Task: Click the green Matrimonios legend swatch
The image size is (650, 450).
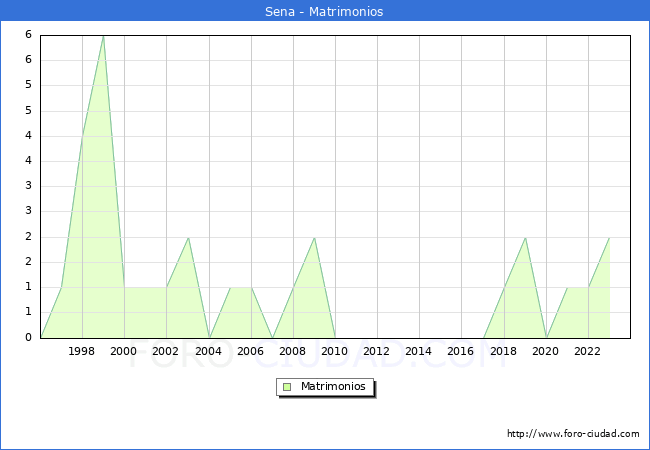Action: point(287,387)
